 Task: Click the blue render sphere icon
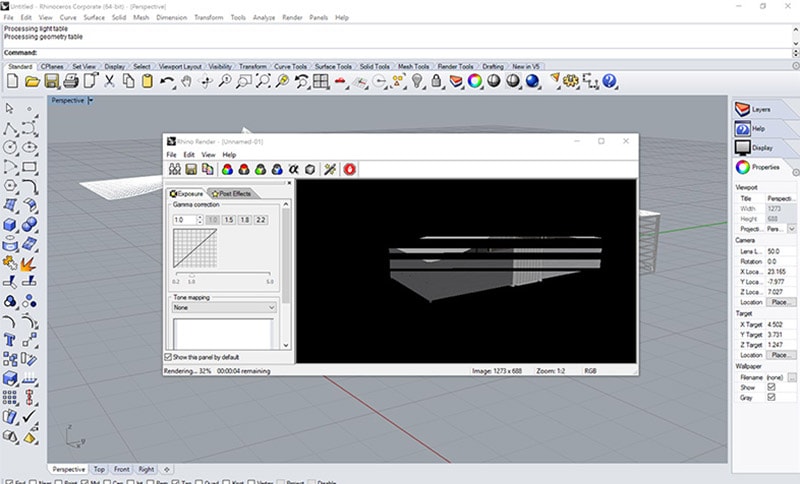coord(532,81)
